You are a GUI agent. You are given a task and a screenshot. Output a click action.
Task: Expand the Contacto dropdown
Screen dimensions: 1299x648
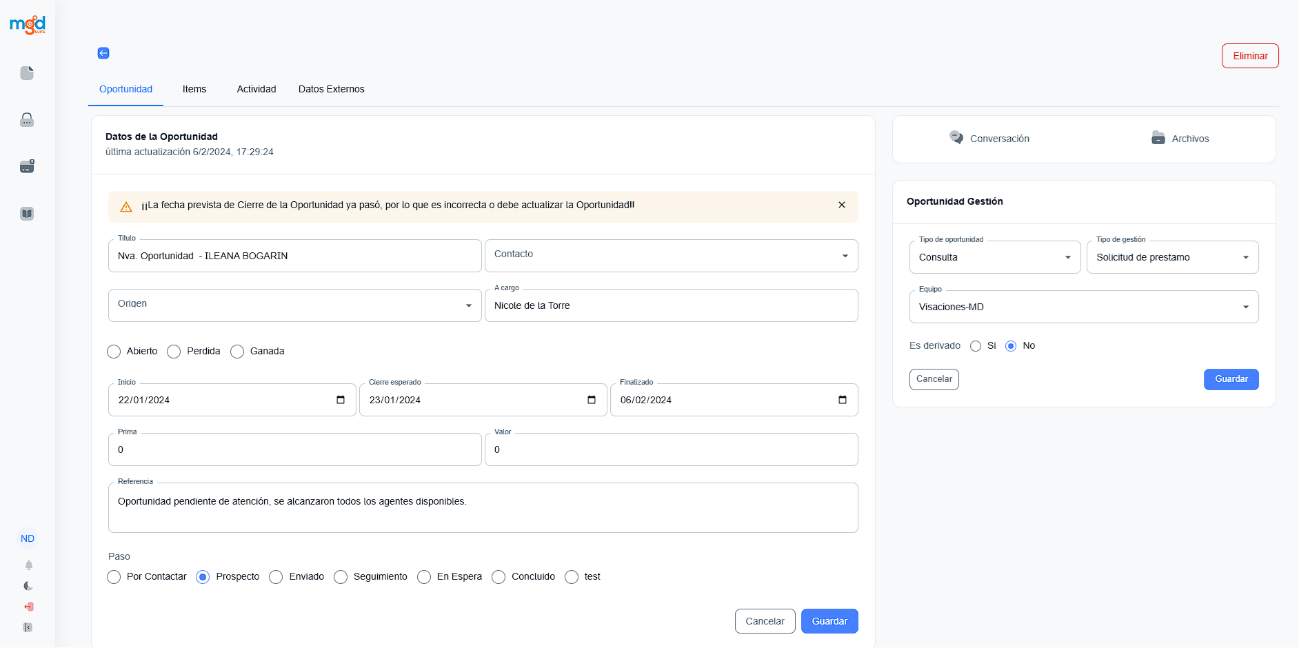671,255
